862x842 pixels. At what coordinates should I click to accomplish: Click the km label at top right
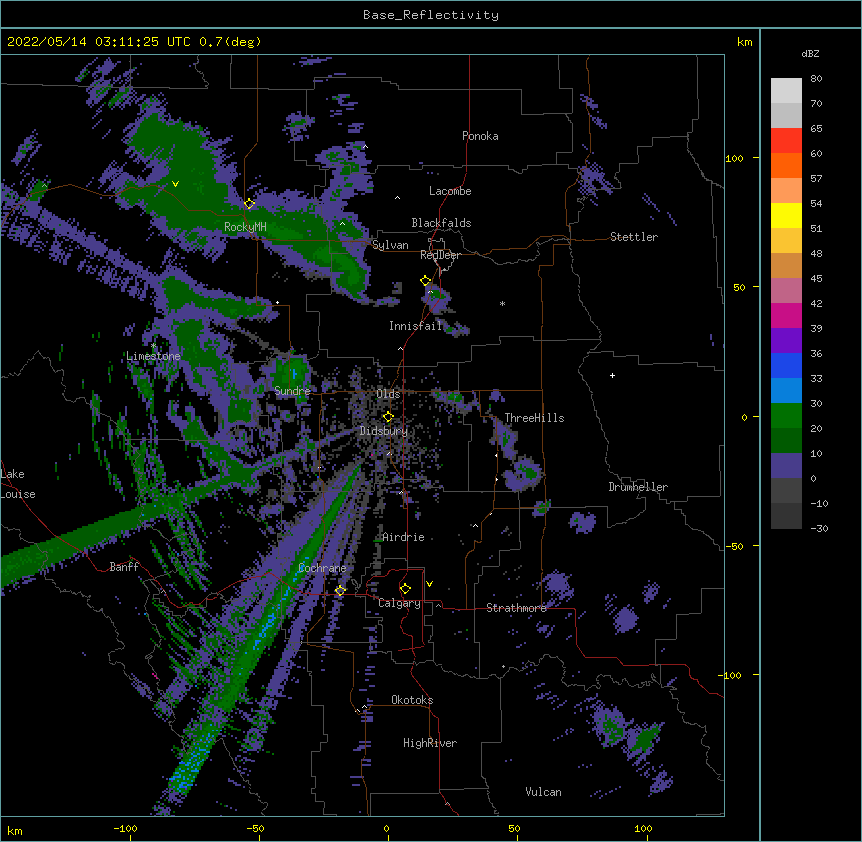pos(744,42)
